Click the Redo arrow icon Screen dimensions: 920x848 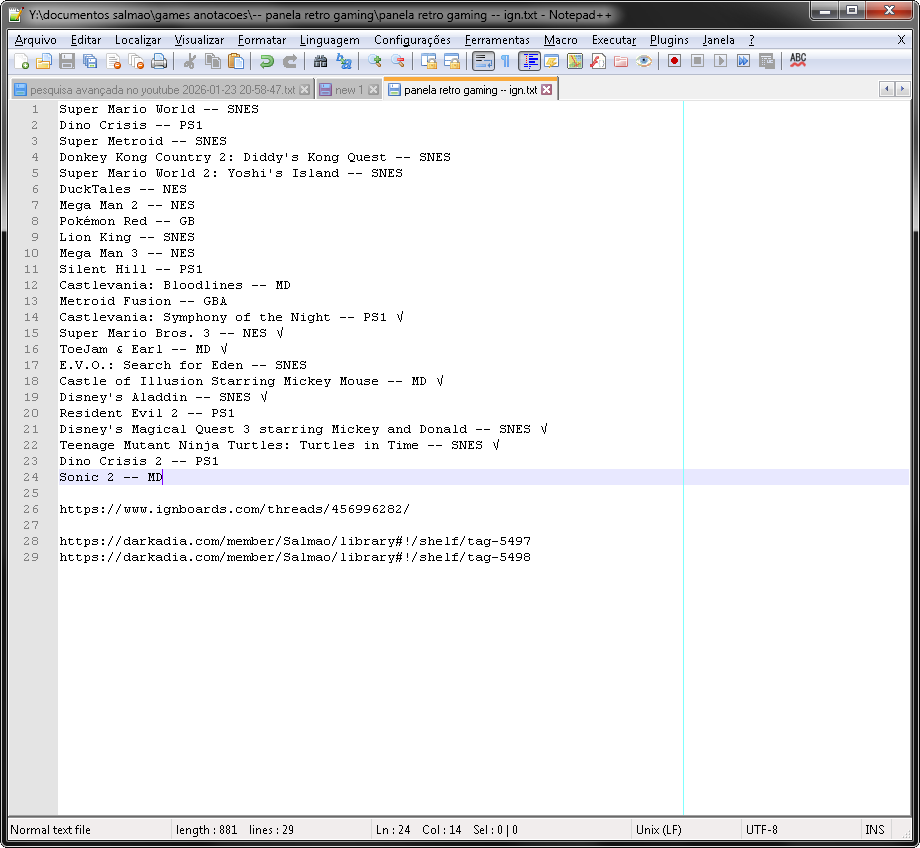point(290,61)
